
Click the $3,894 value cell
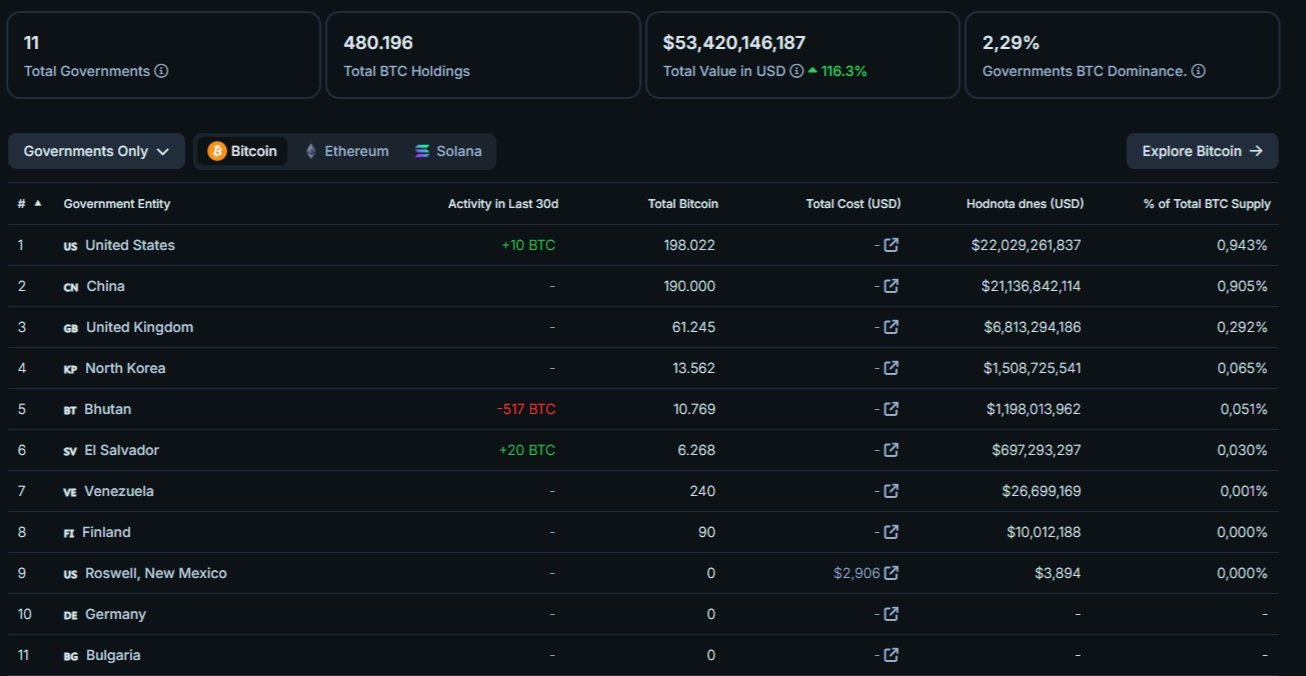[1058, 573]
